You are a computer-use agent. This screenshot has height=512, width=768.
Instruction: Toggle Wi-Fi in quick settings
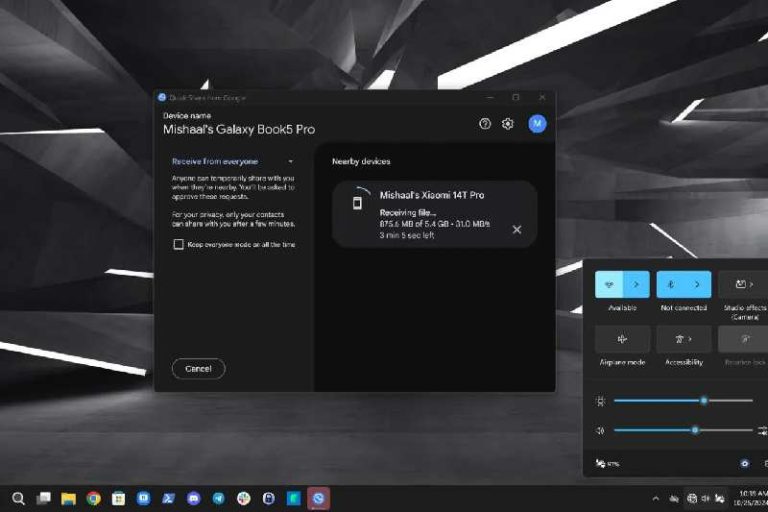click(609, 284)
